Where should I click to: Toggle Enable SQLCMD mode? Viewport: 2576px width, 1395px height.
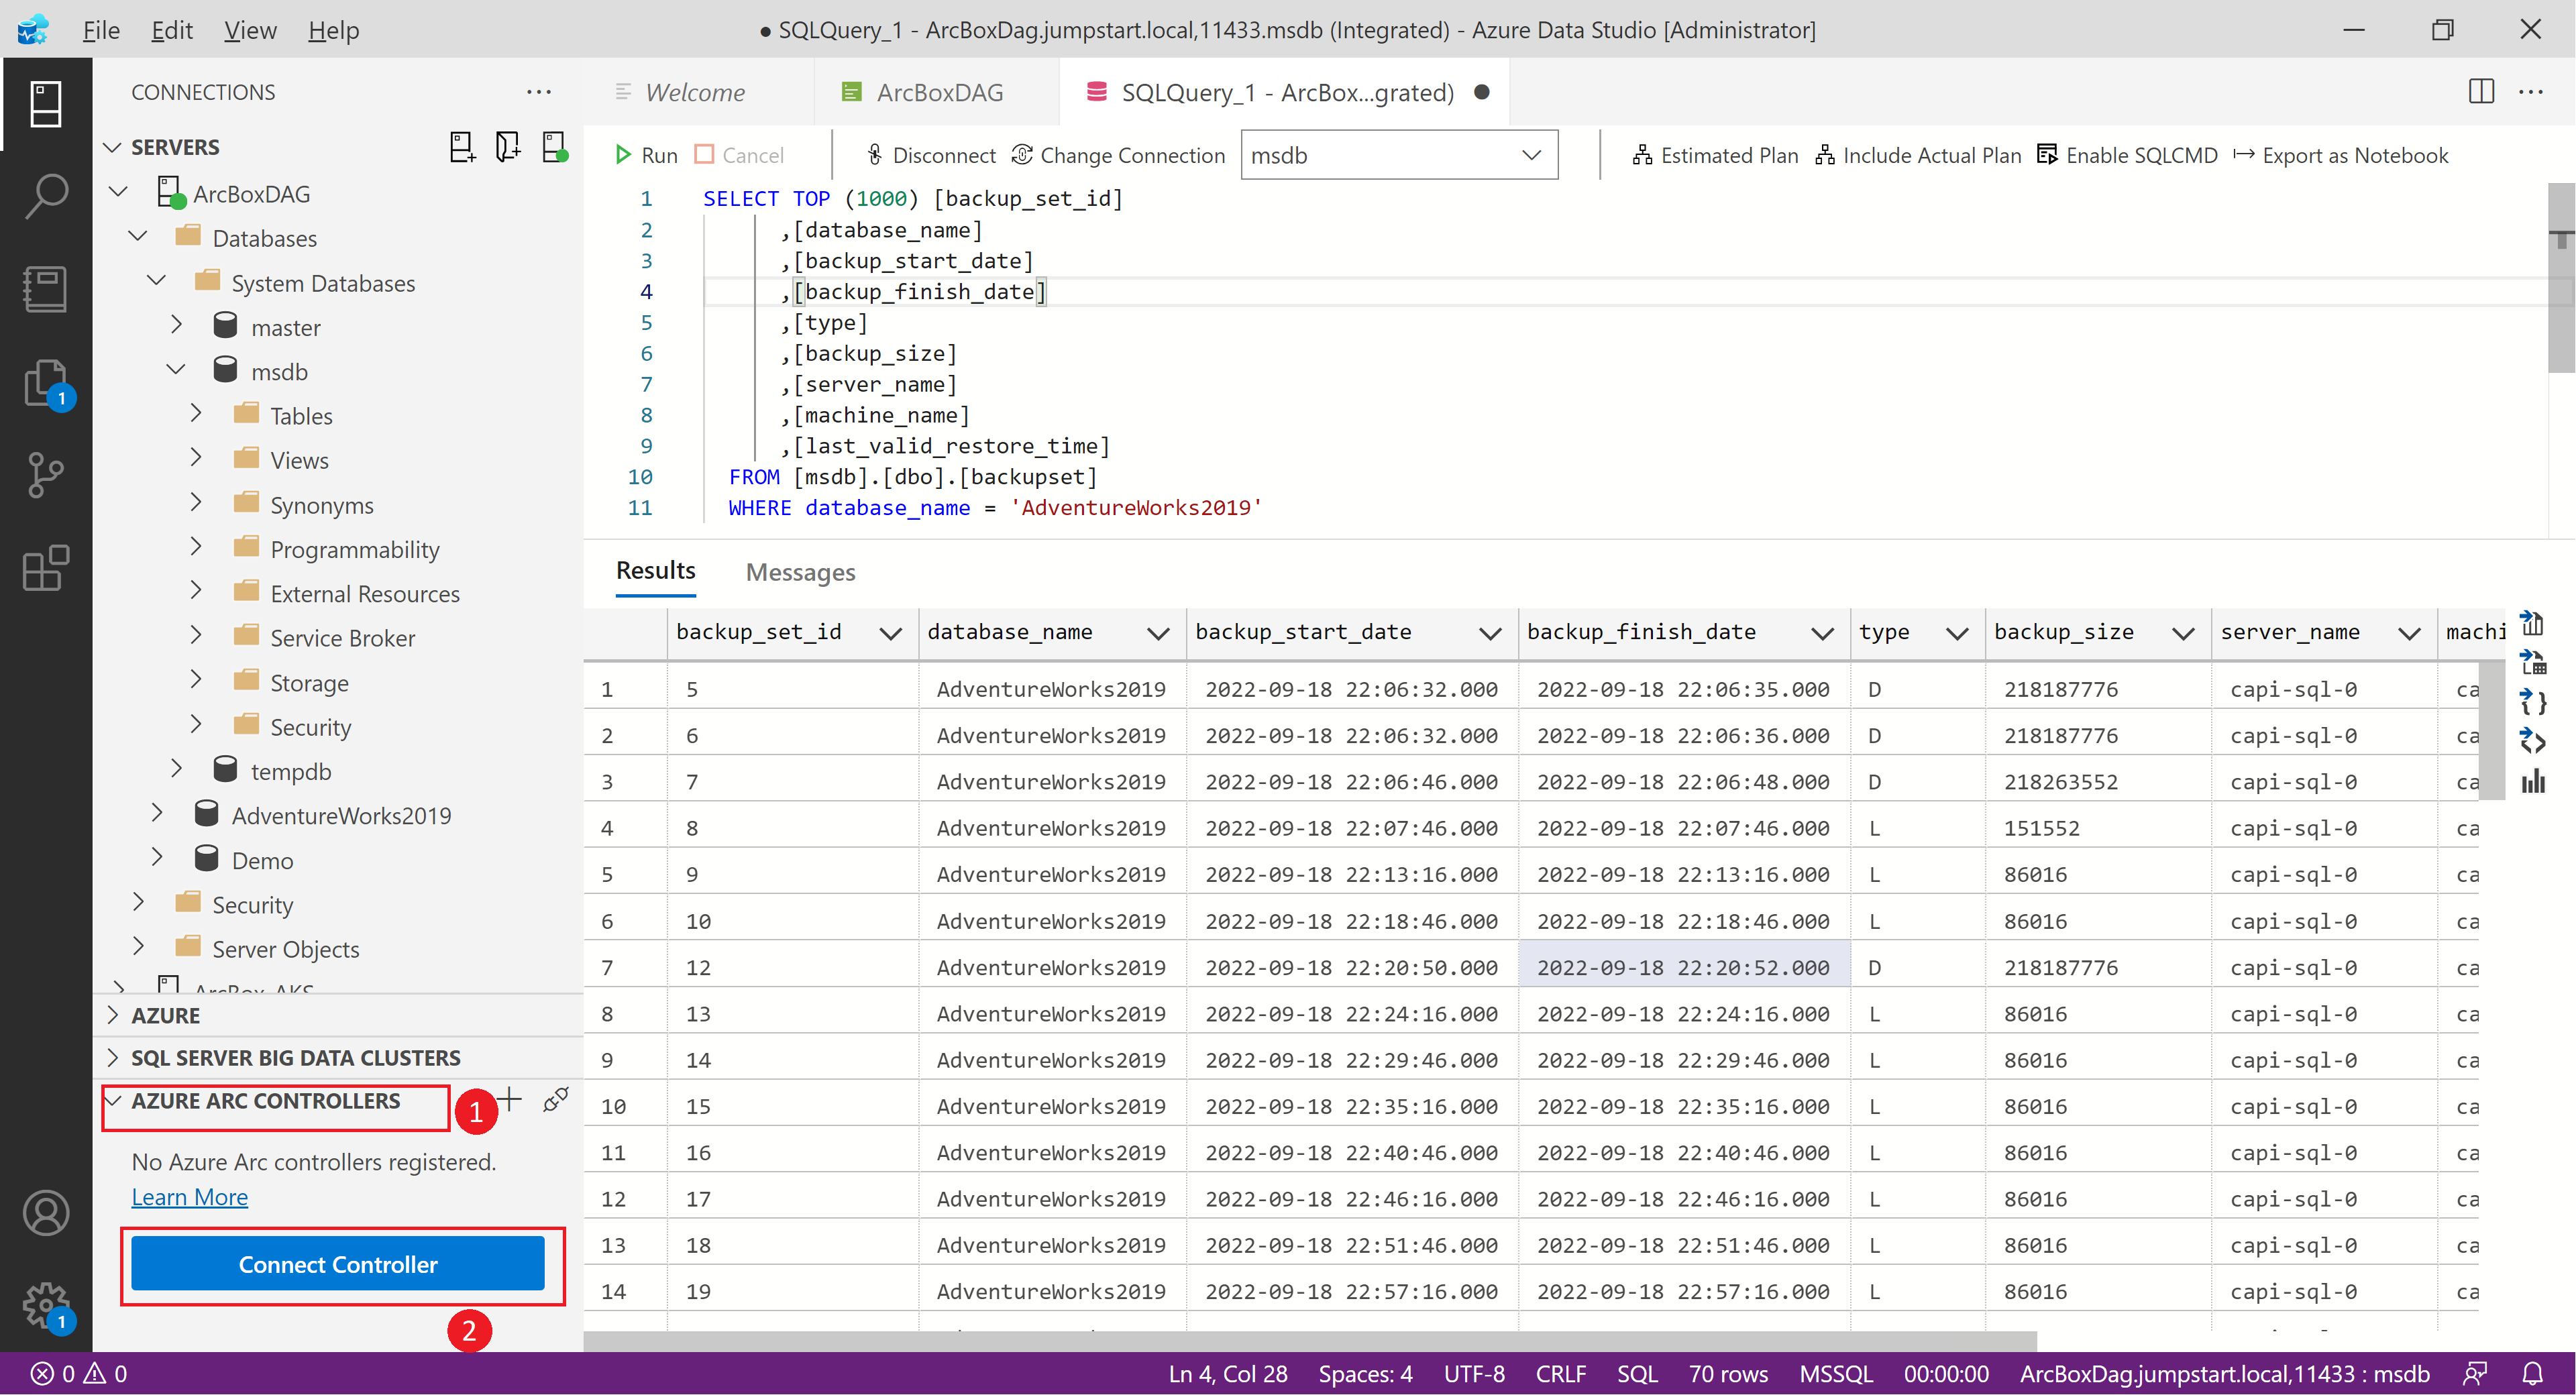coord(2127,155)
